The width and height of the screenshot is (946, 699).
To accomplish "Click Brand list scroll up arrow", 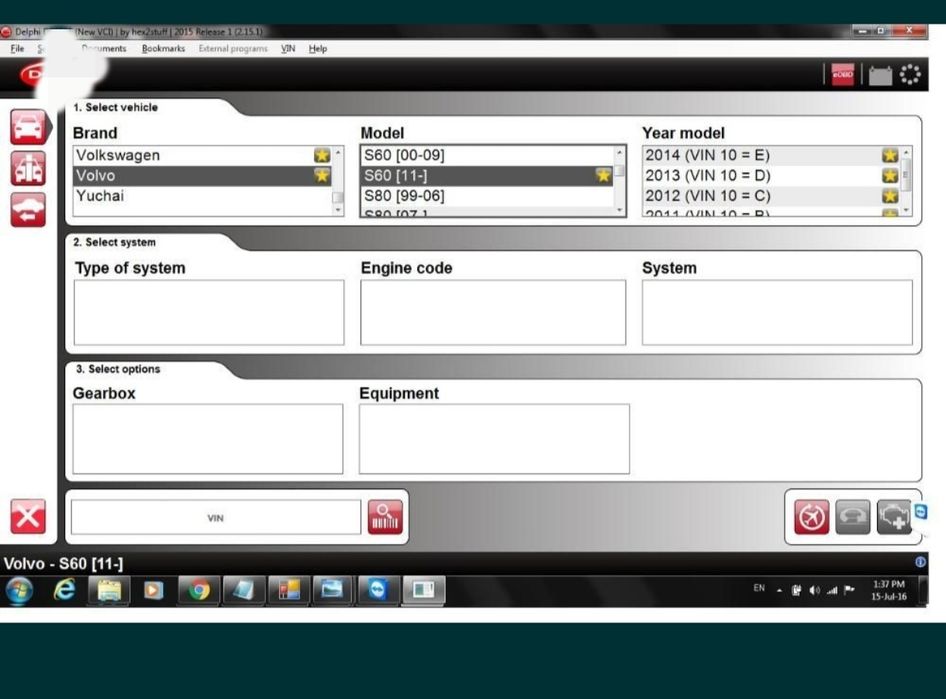I will pos(338,152).
